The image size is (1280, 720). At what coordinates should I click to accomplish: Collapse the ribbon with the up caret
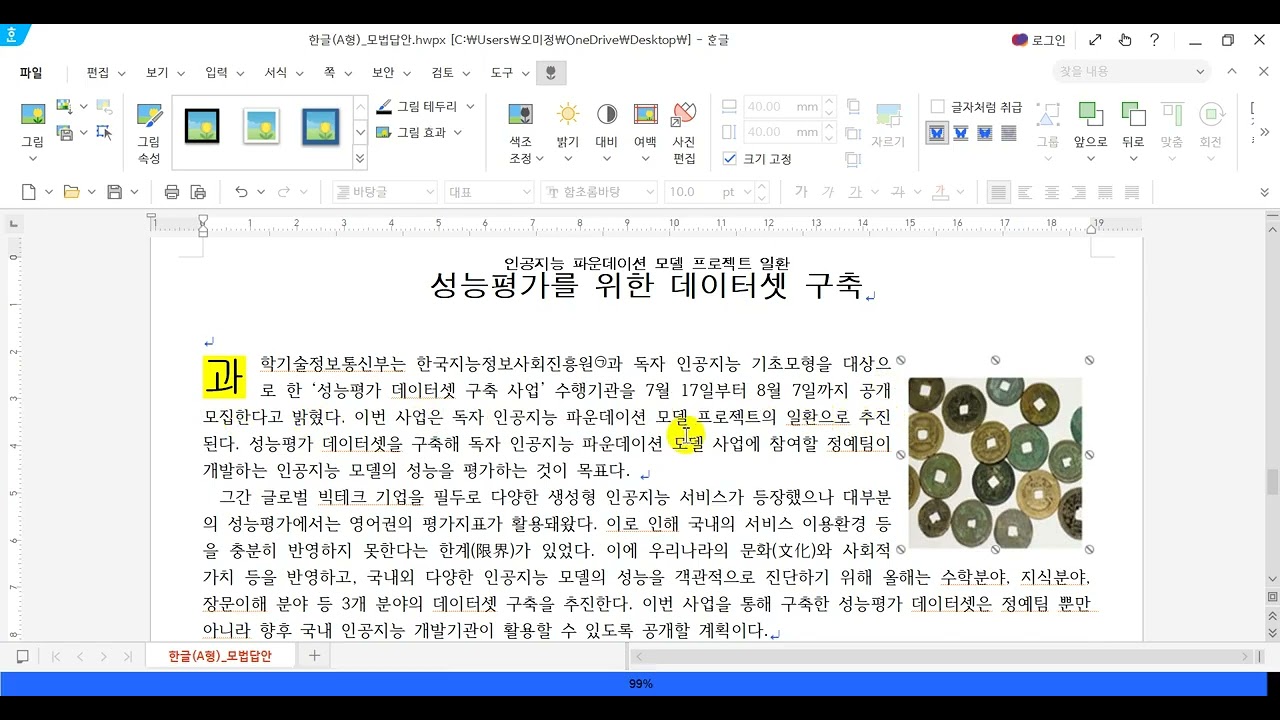[x=1232, y=72]
